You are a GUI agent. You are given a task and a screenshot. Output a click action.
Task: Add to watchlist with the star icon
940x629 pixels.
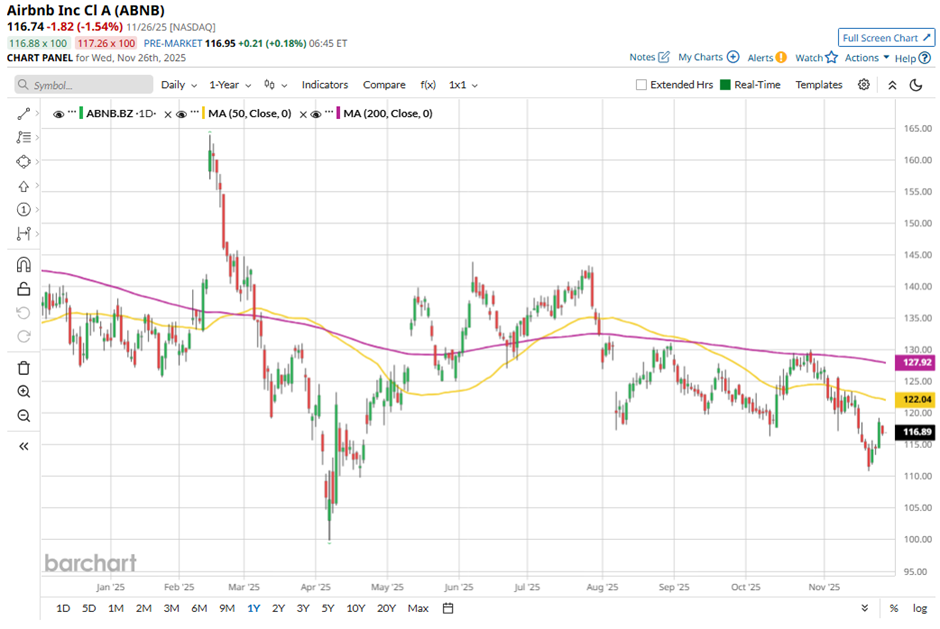(831, 58)
